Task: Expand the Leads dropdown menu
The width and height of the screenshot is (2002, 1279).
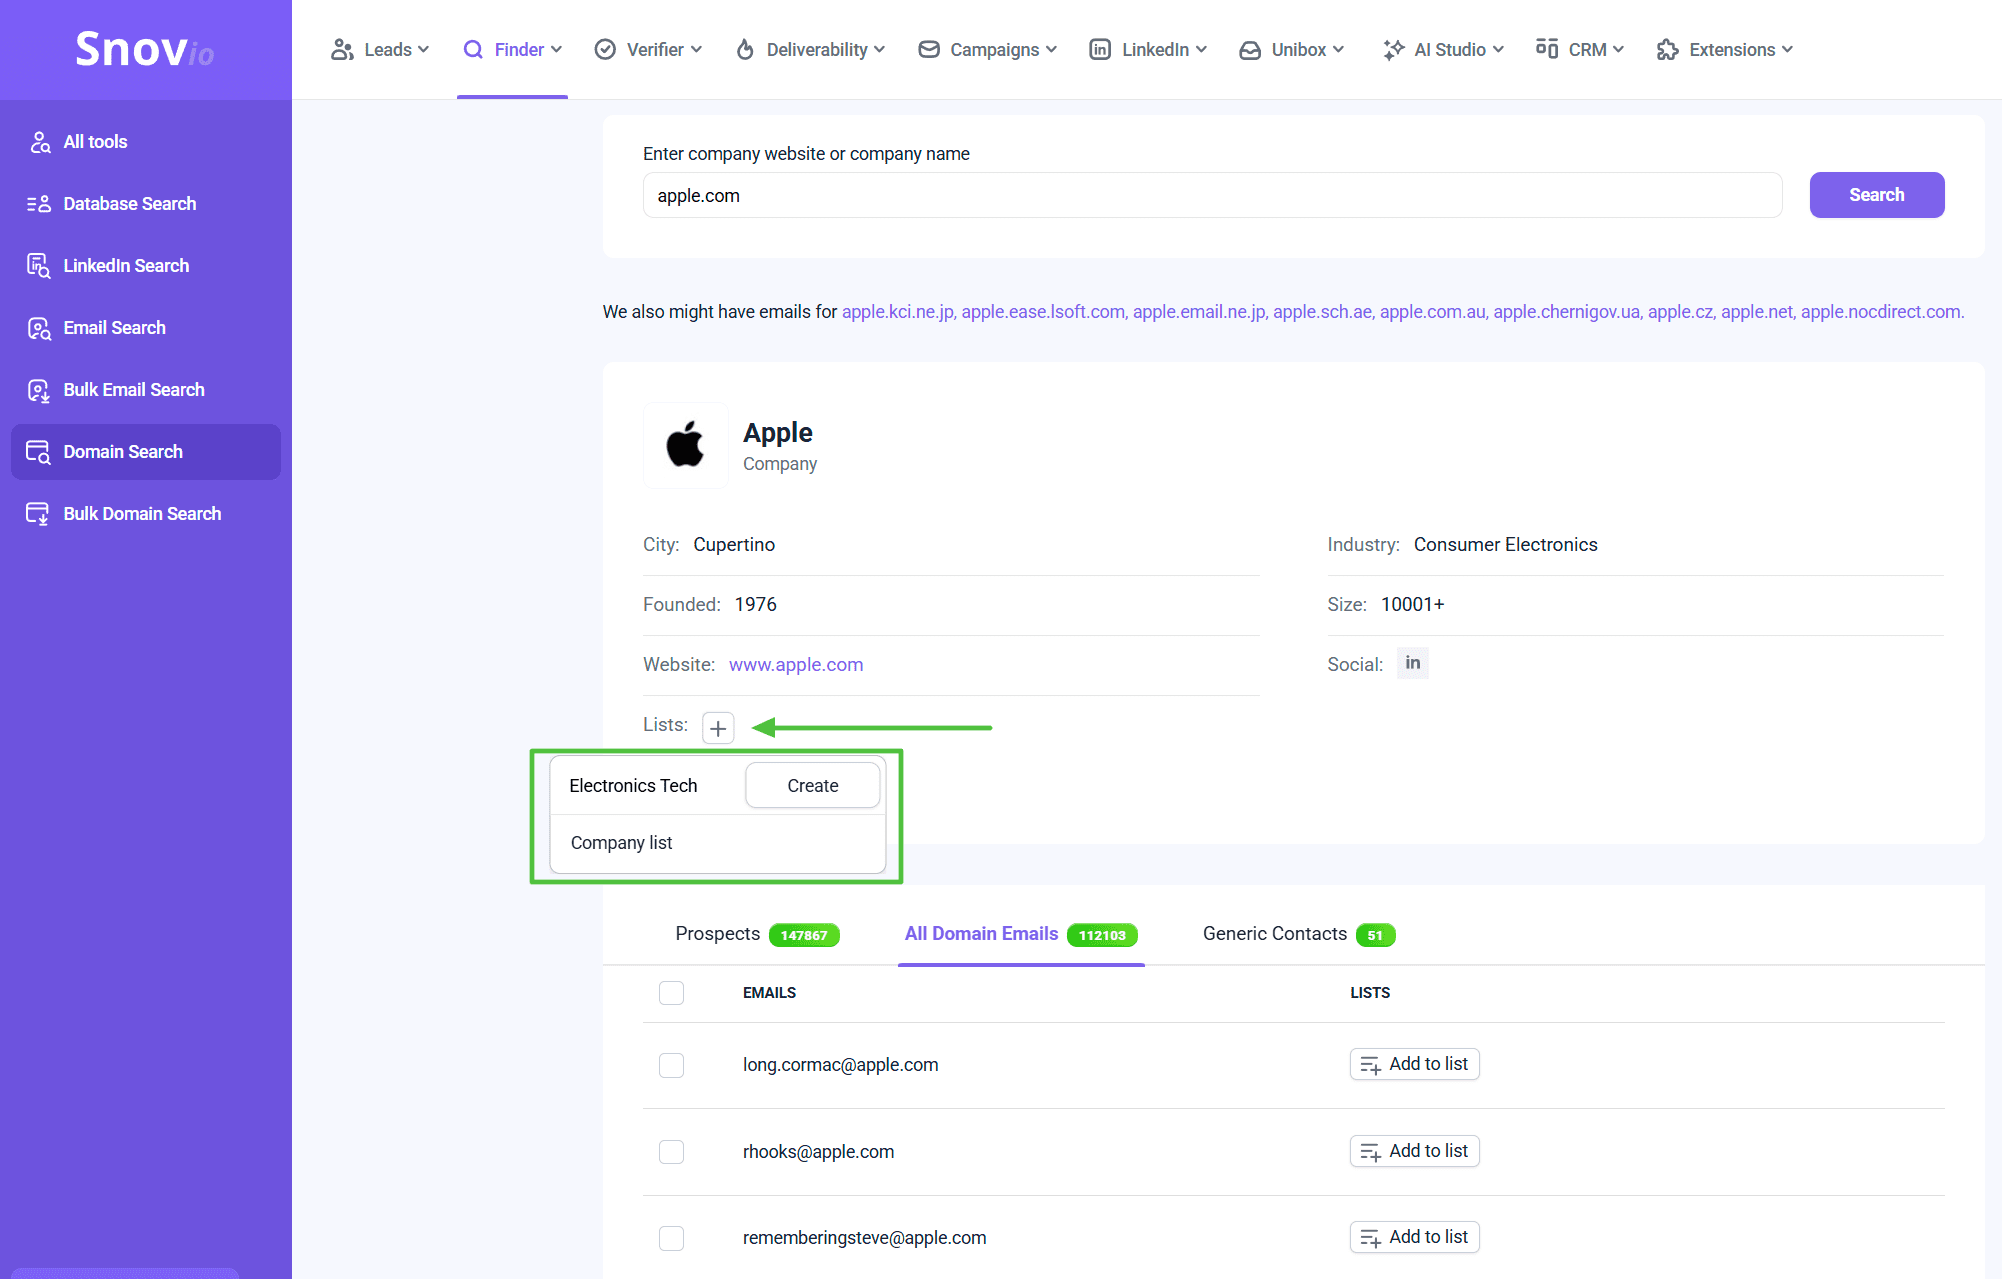Action: [380, 50]
